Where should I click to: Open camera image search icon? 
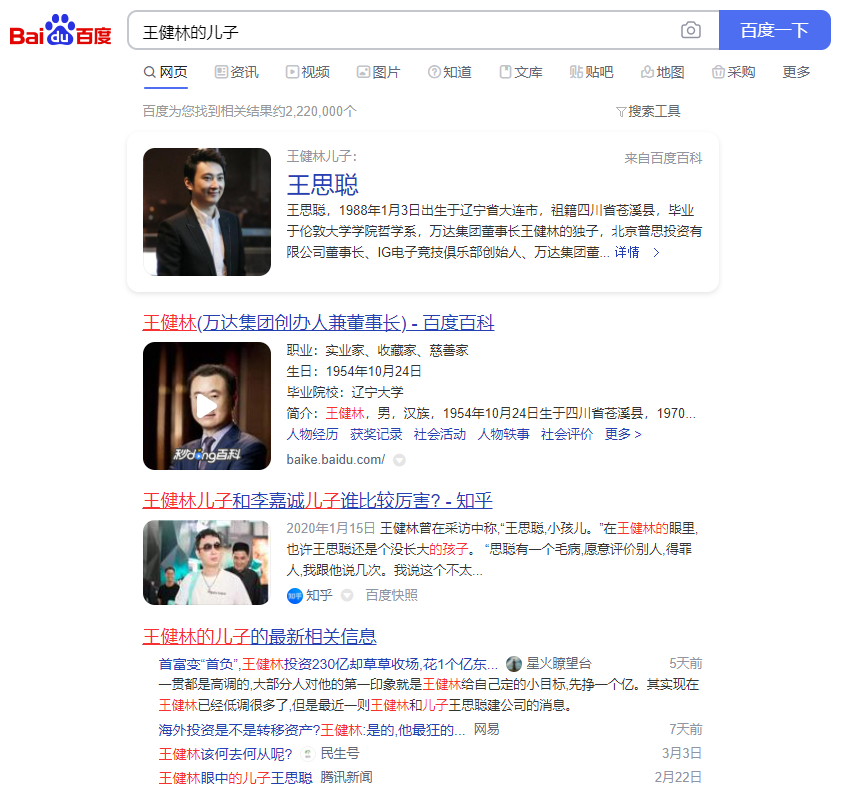pos(691,30)
